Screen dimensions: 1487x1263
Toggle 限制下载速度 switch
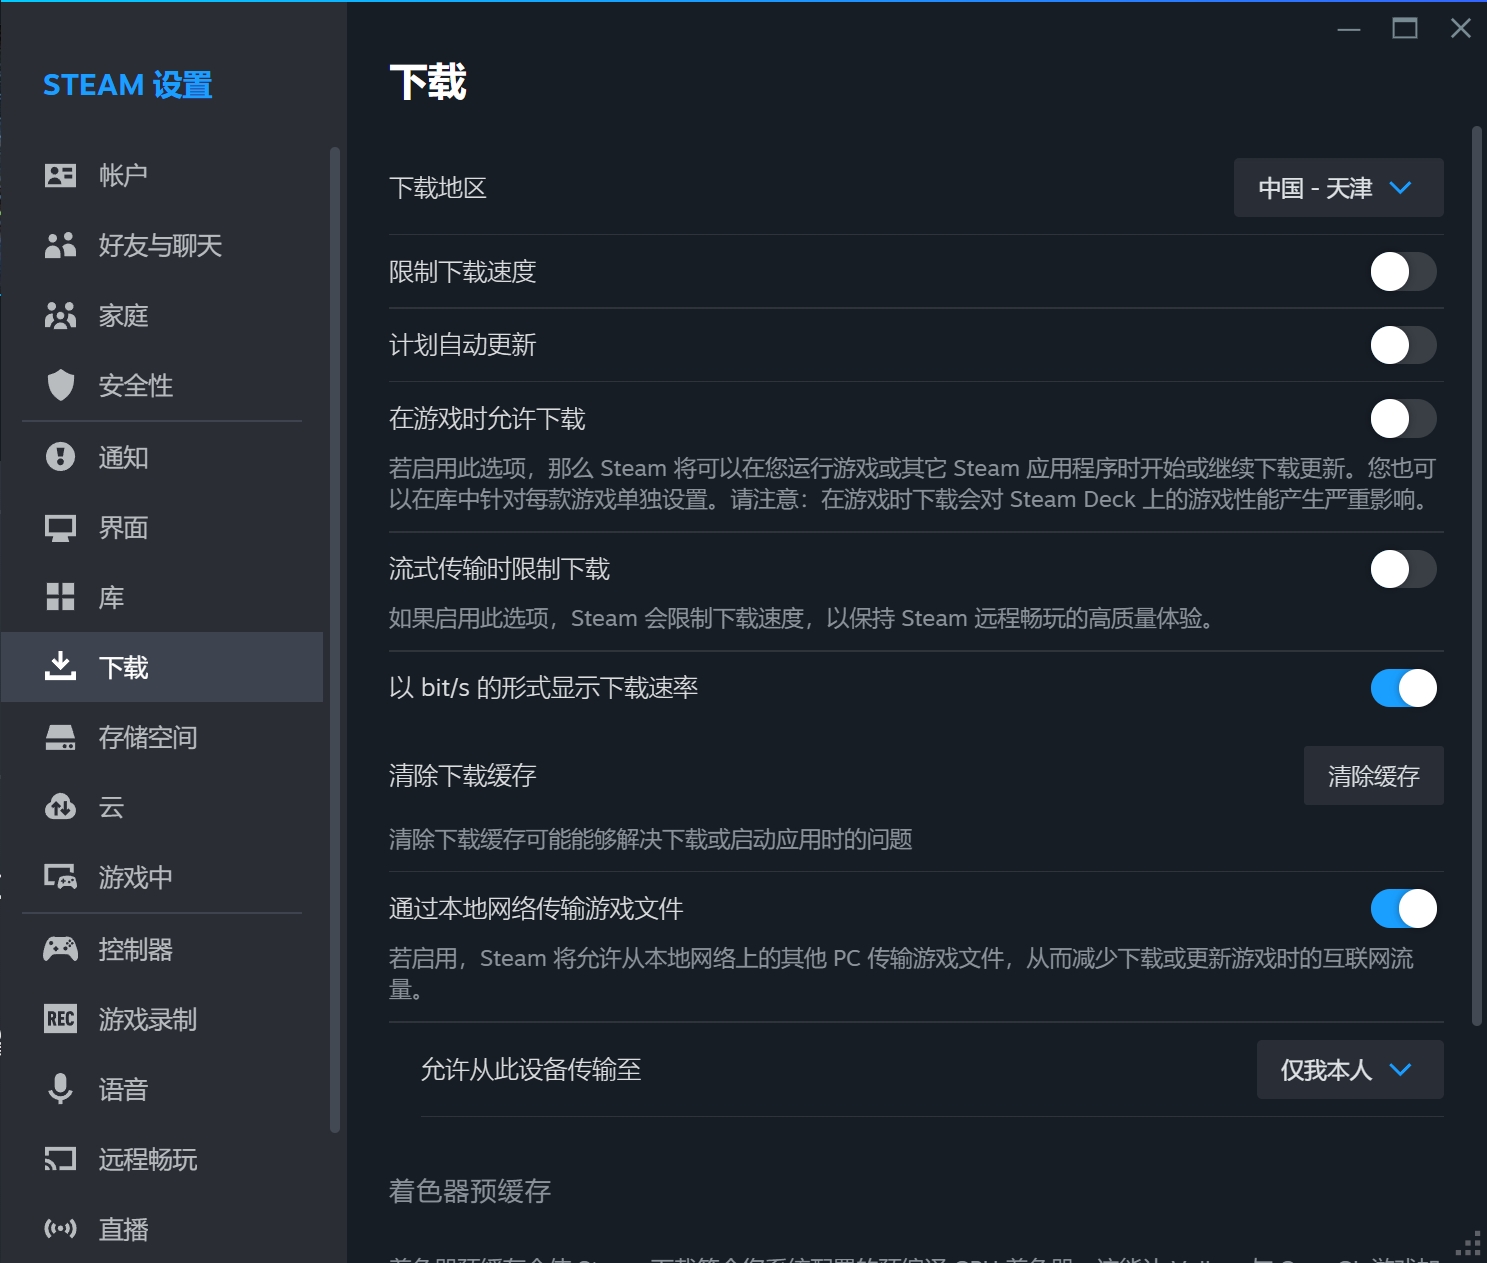pyautogui.click(x=1403, y=272)
